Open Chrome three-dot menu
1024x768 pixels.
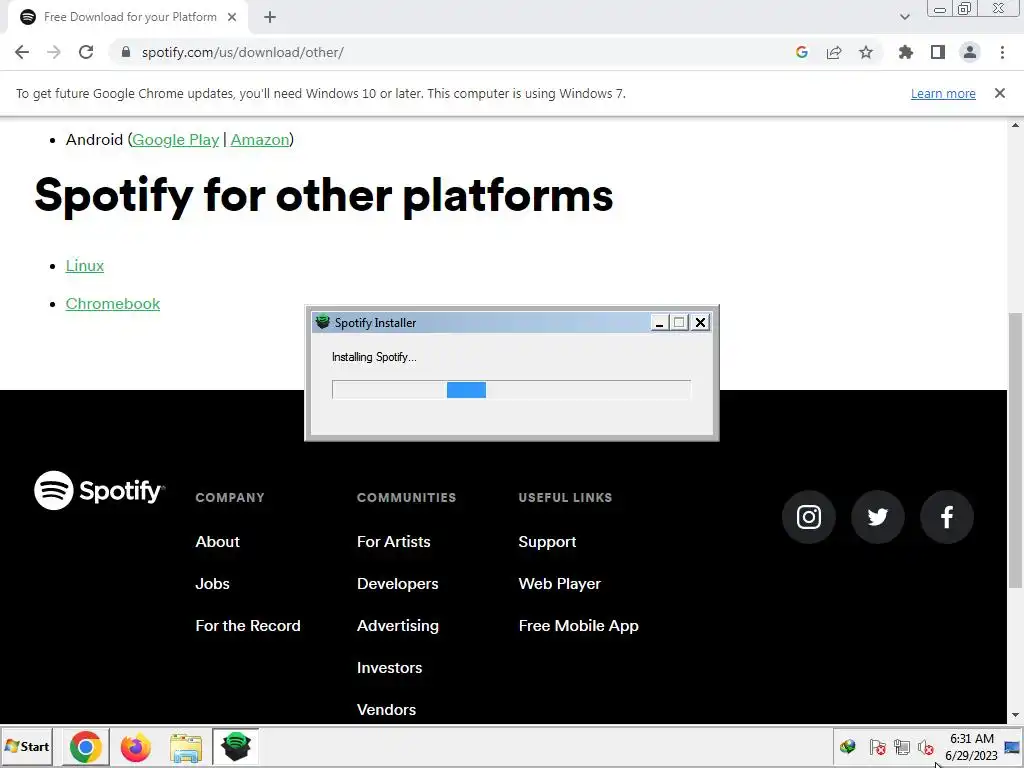1002,52
